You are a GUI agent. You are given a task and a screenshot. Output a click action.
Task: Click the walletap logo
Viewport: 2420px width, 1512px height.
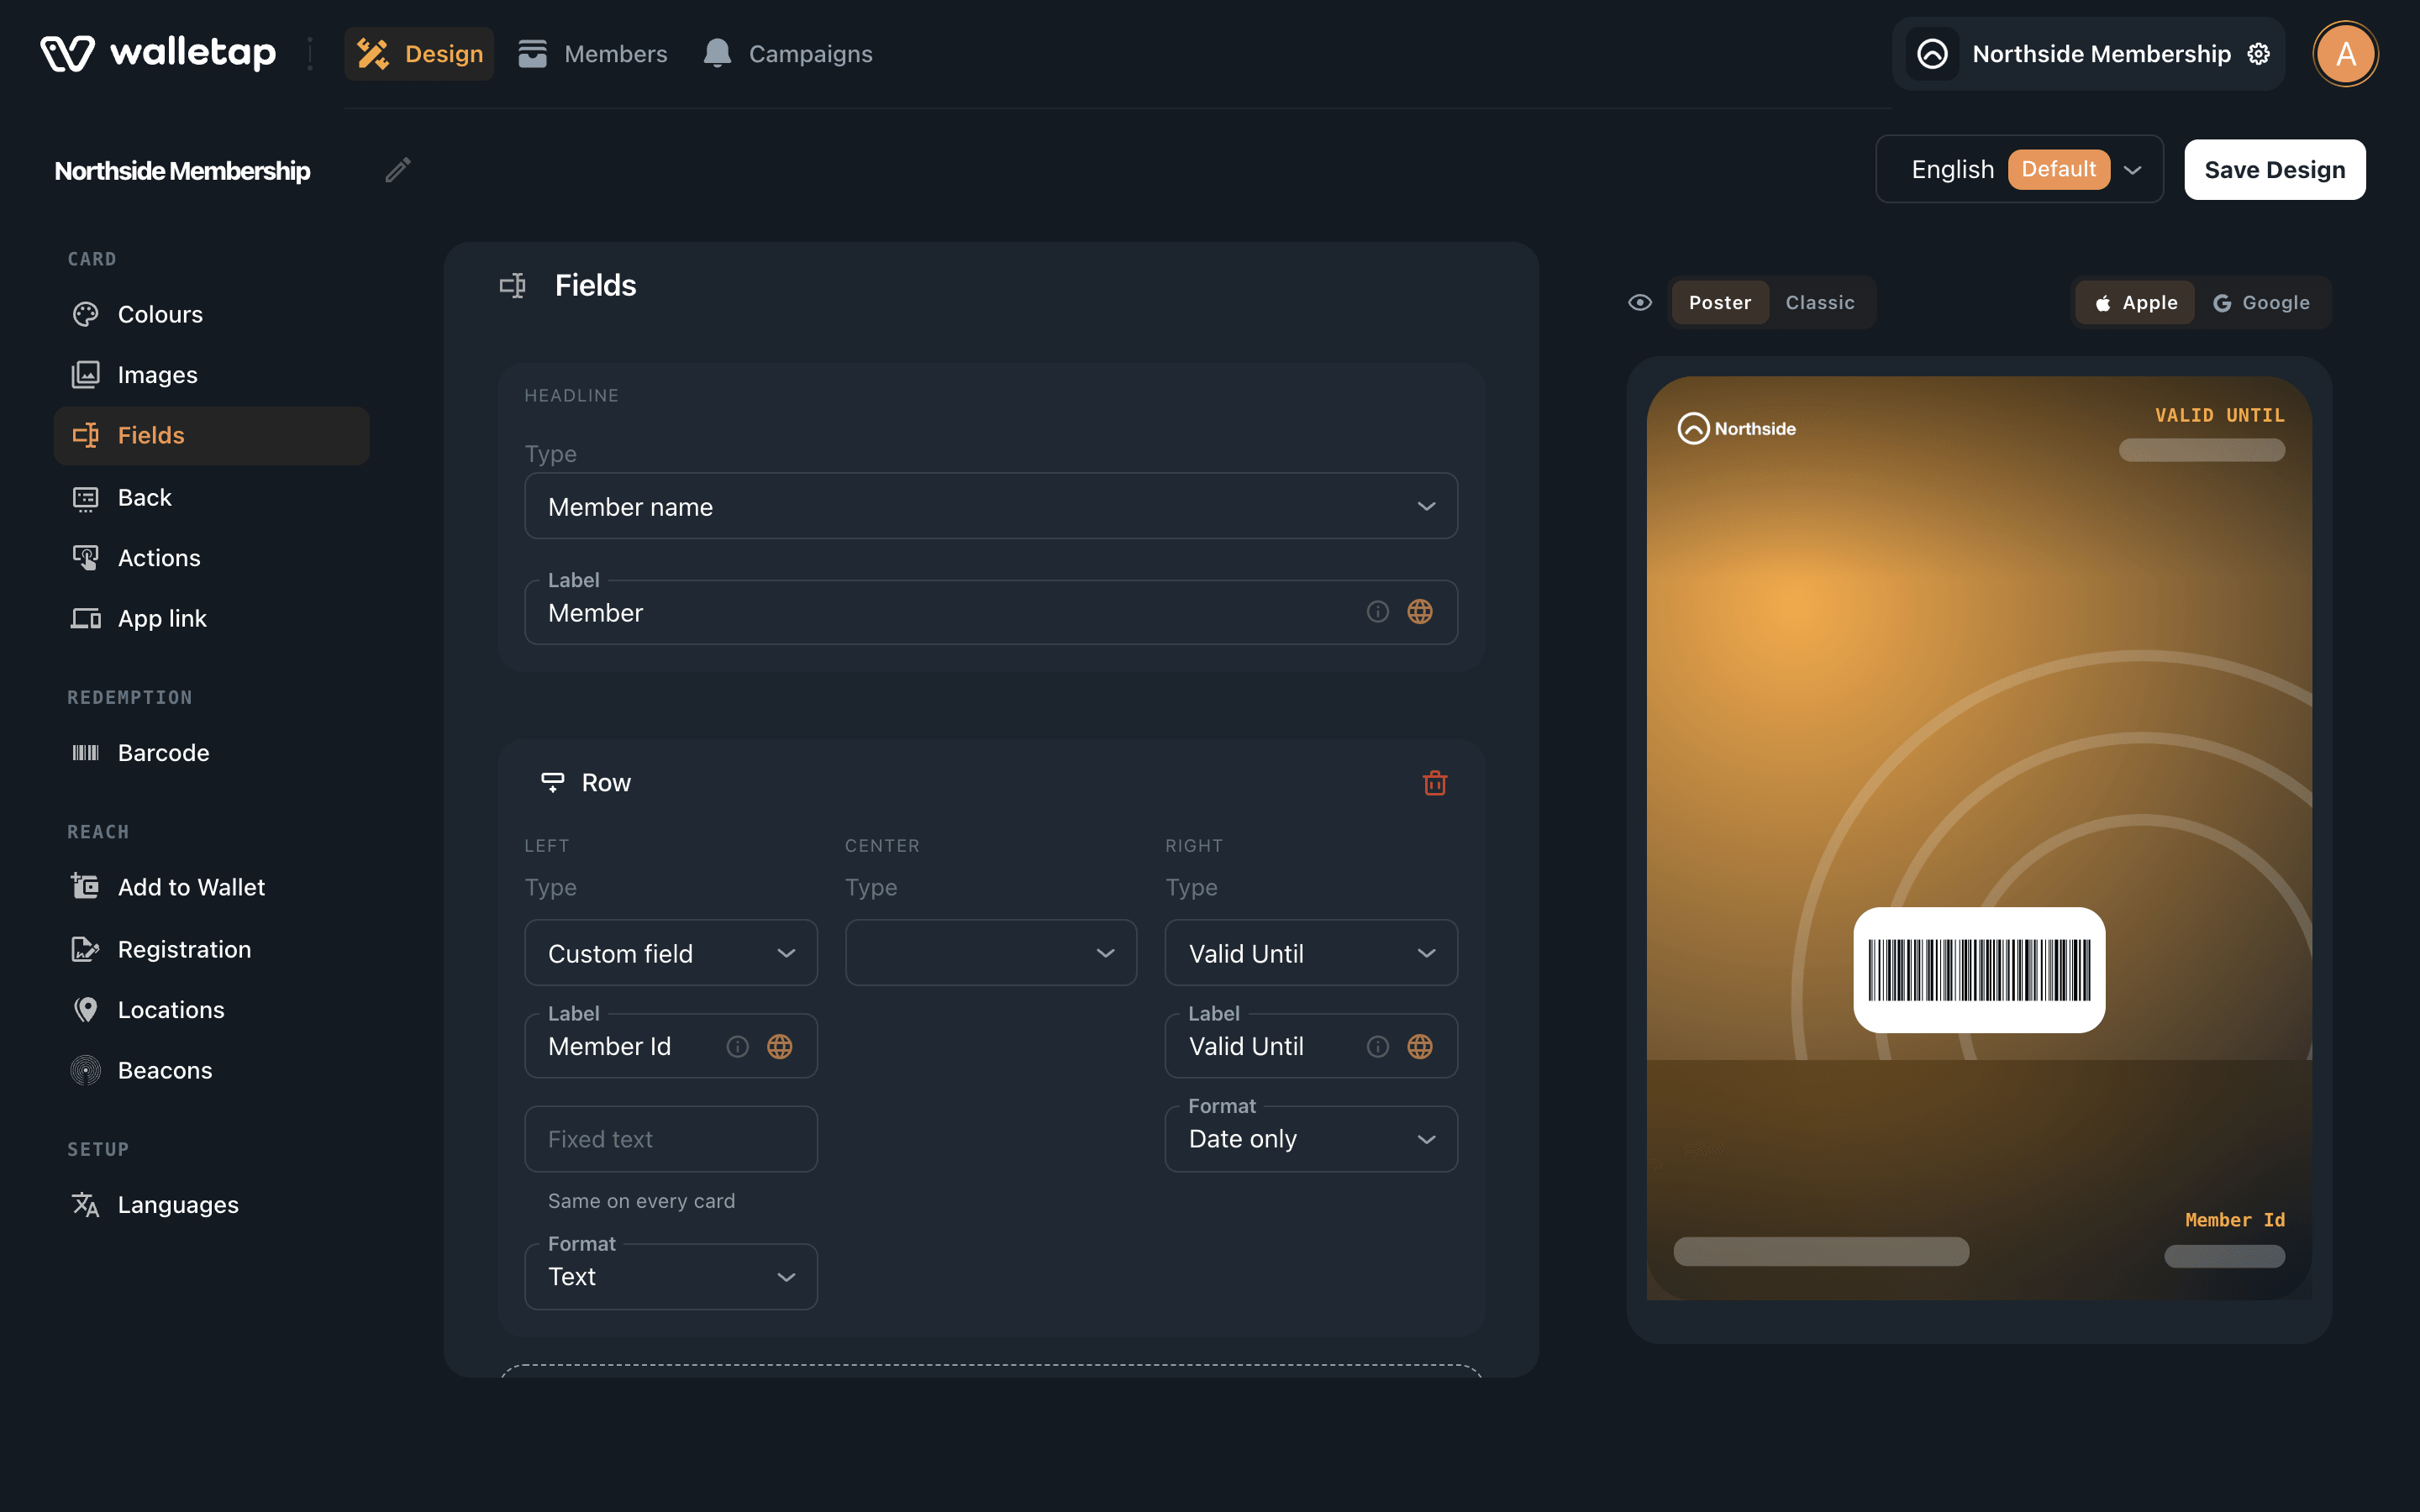(158, 54)
